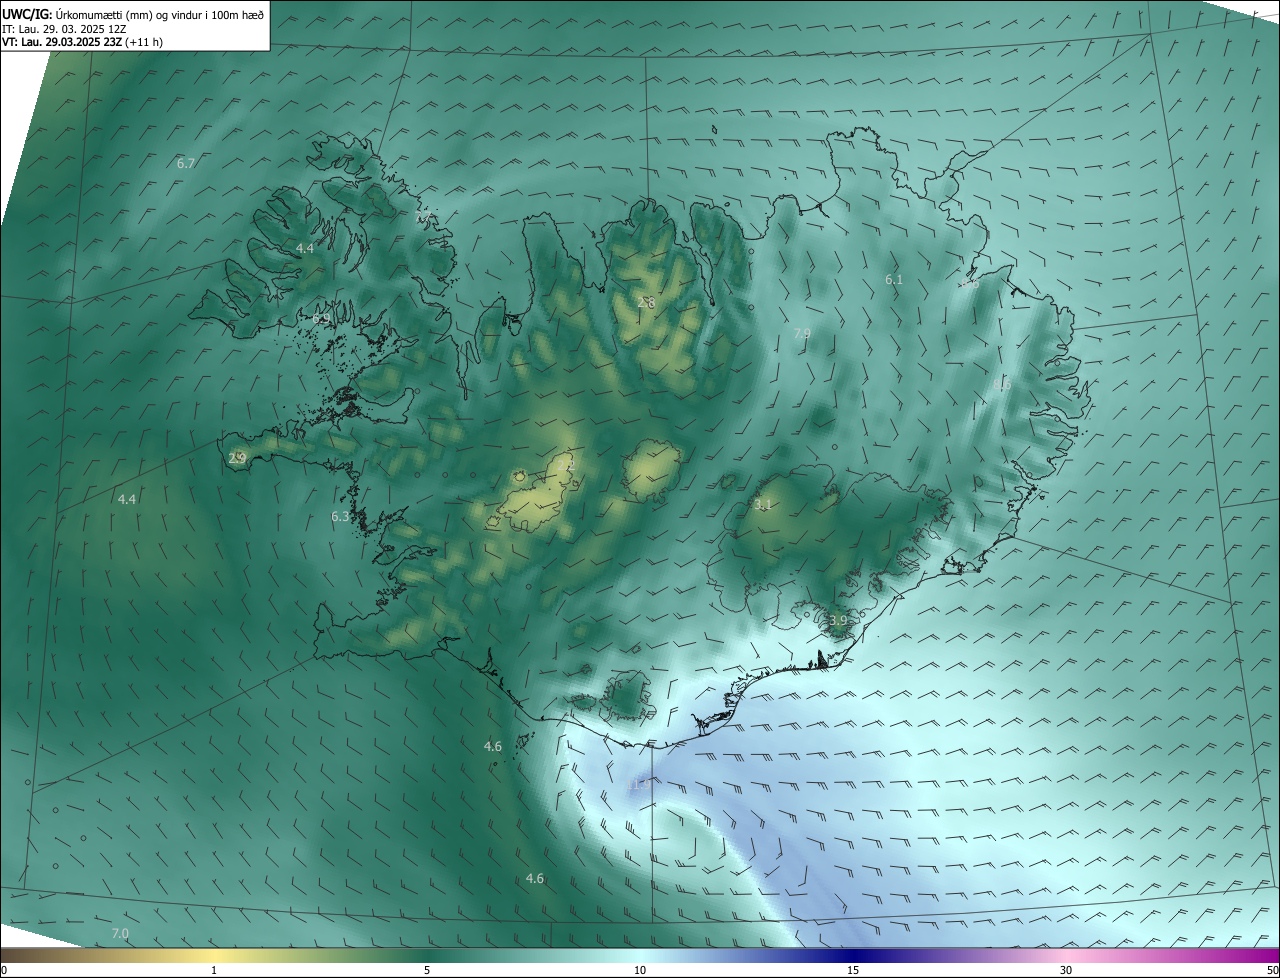Viewport: 1280px width, 978px height.
Task: Select the colour scale tick label 5
Action: pos(427,971)
